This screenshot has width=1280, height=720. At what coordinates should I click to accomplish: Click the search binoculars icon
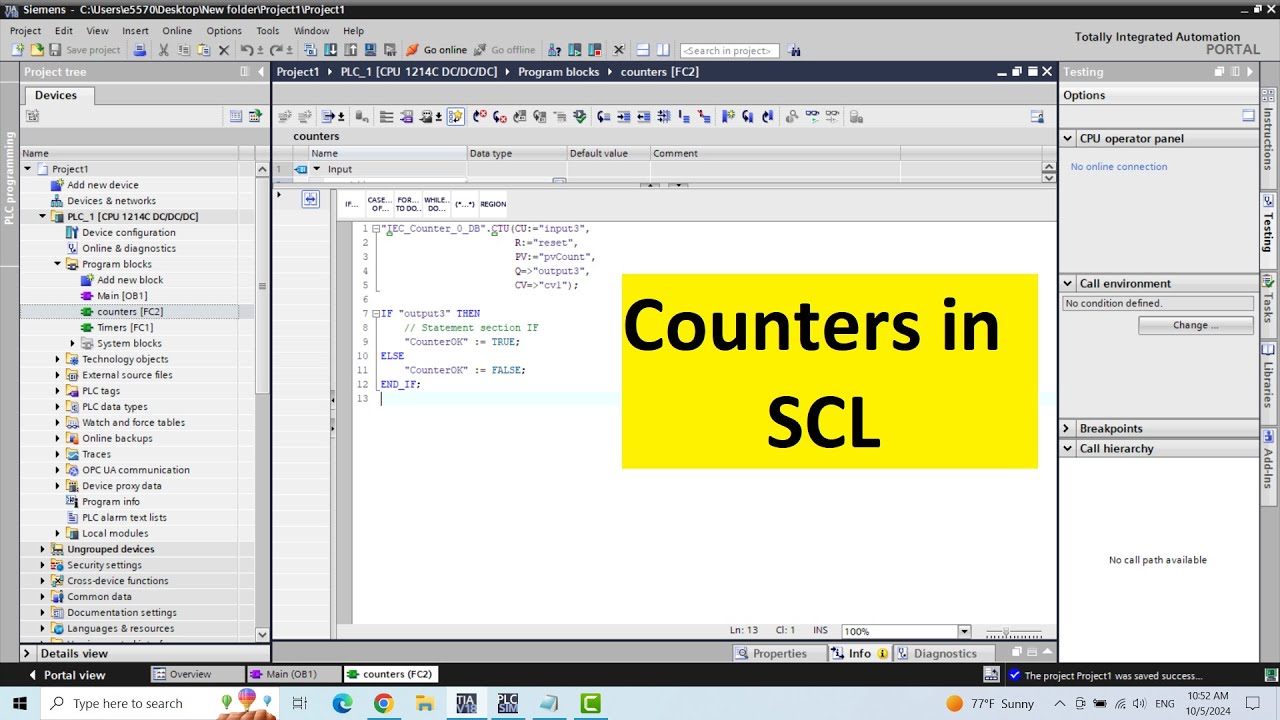point(794,50)
